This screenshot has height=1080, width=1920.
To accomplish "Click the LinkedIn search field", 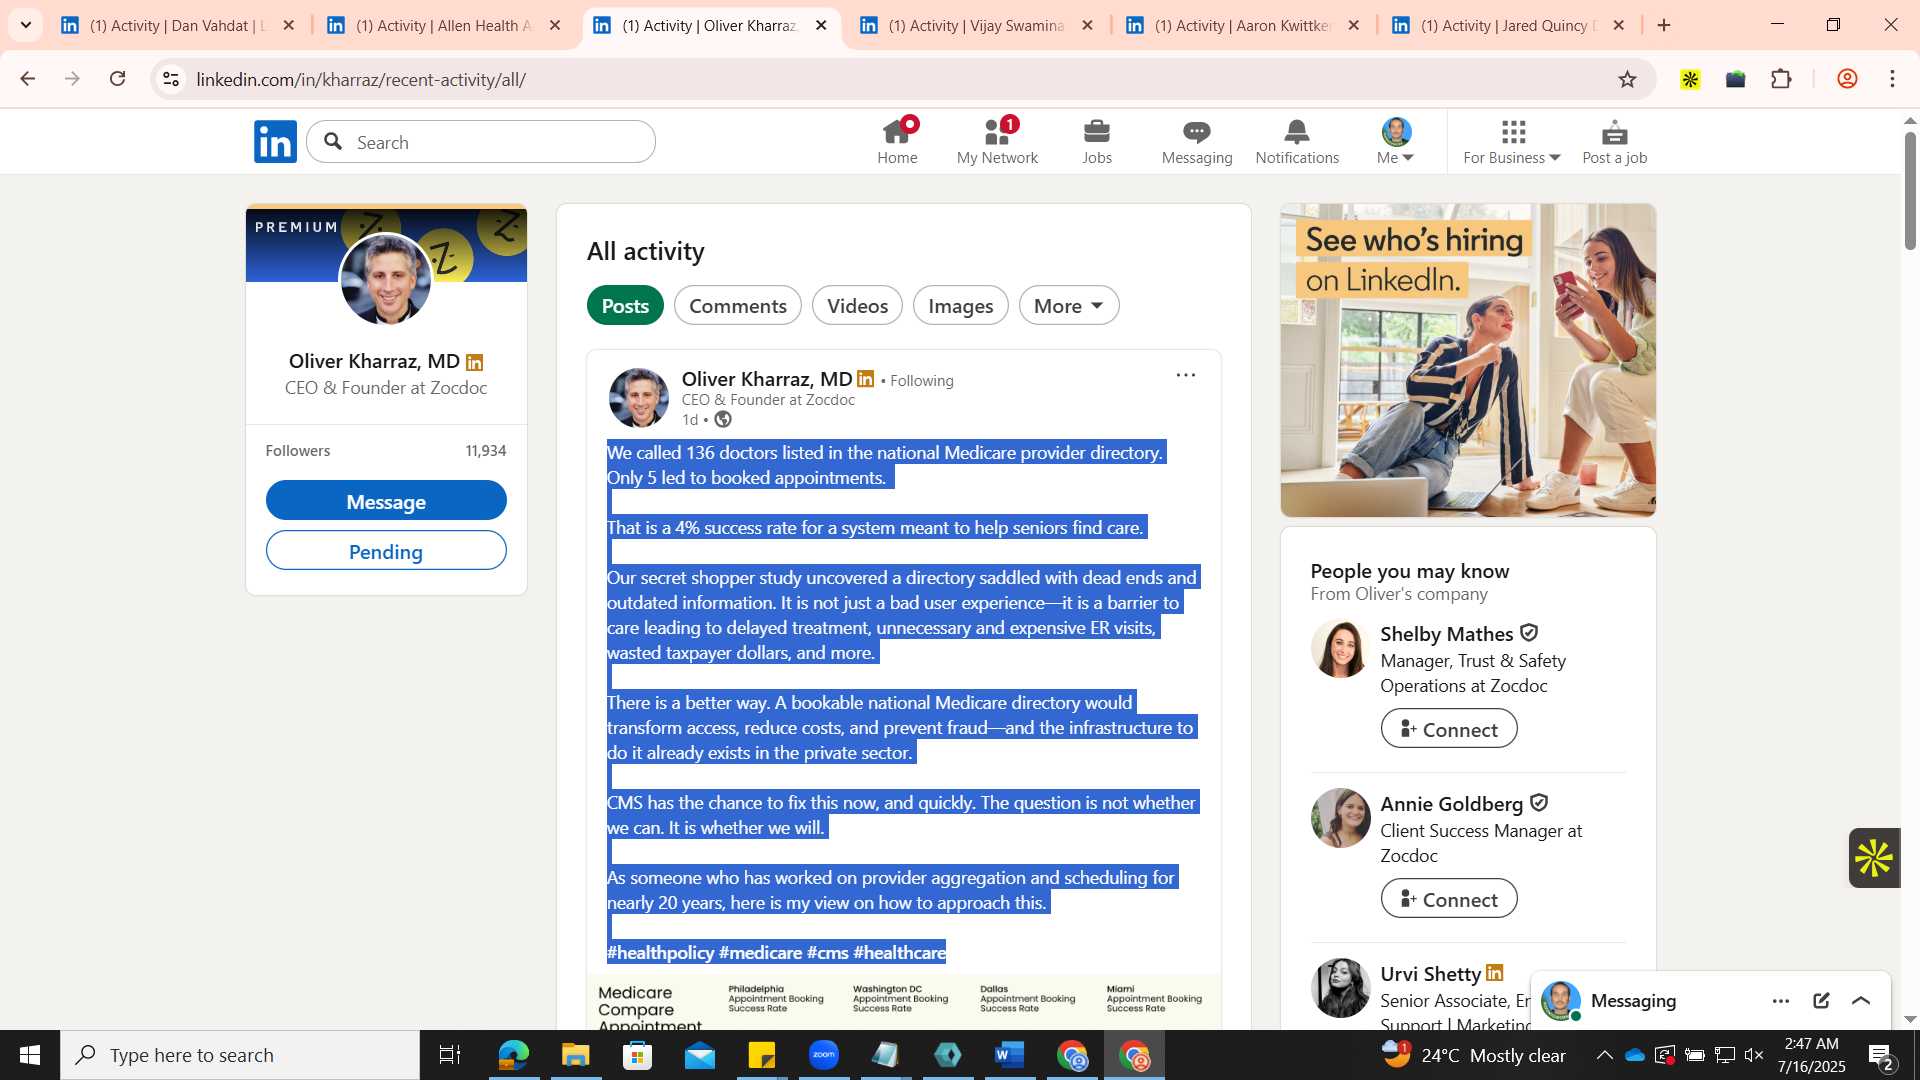I will tap(481, 142).
